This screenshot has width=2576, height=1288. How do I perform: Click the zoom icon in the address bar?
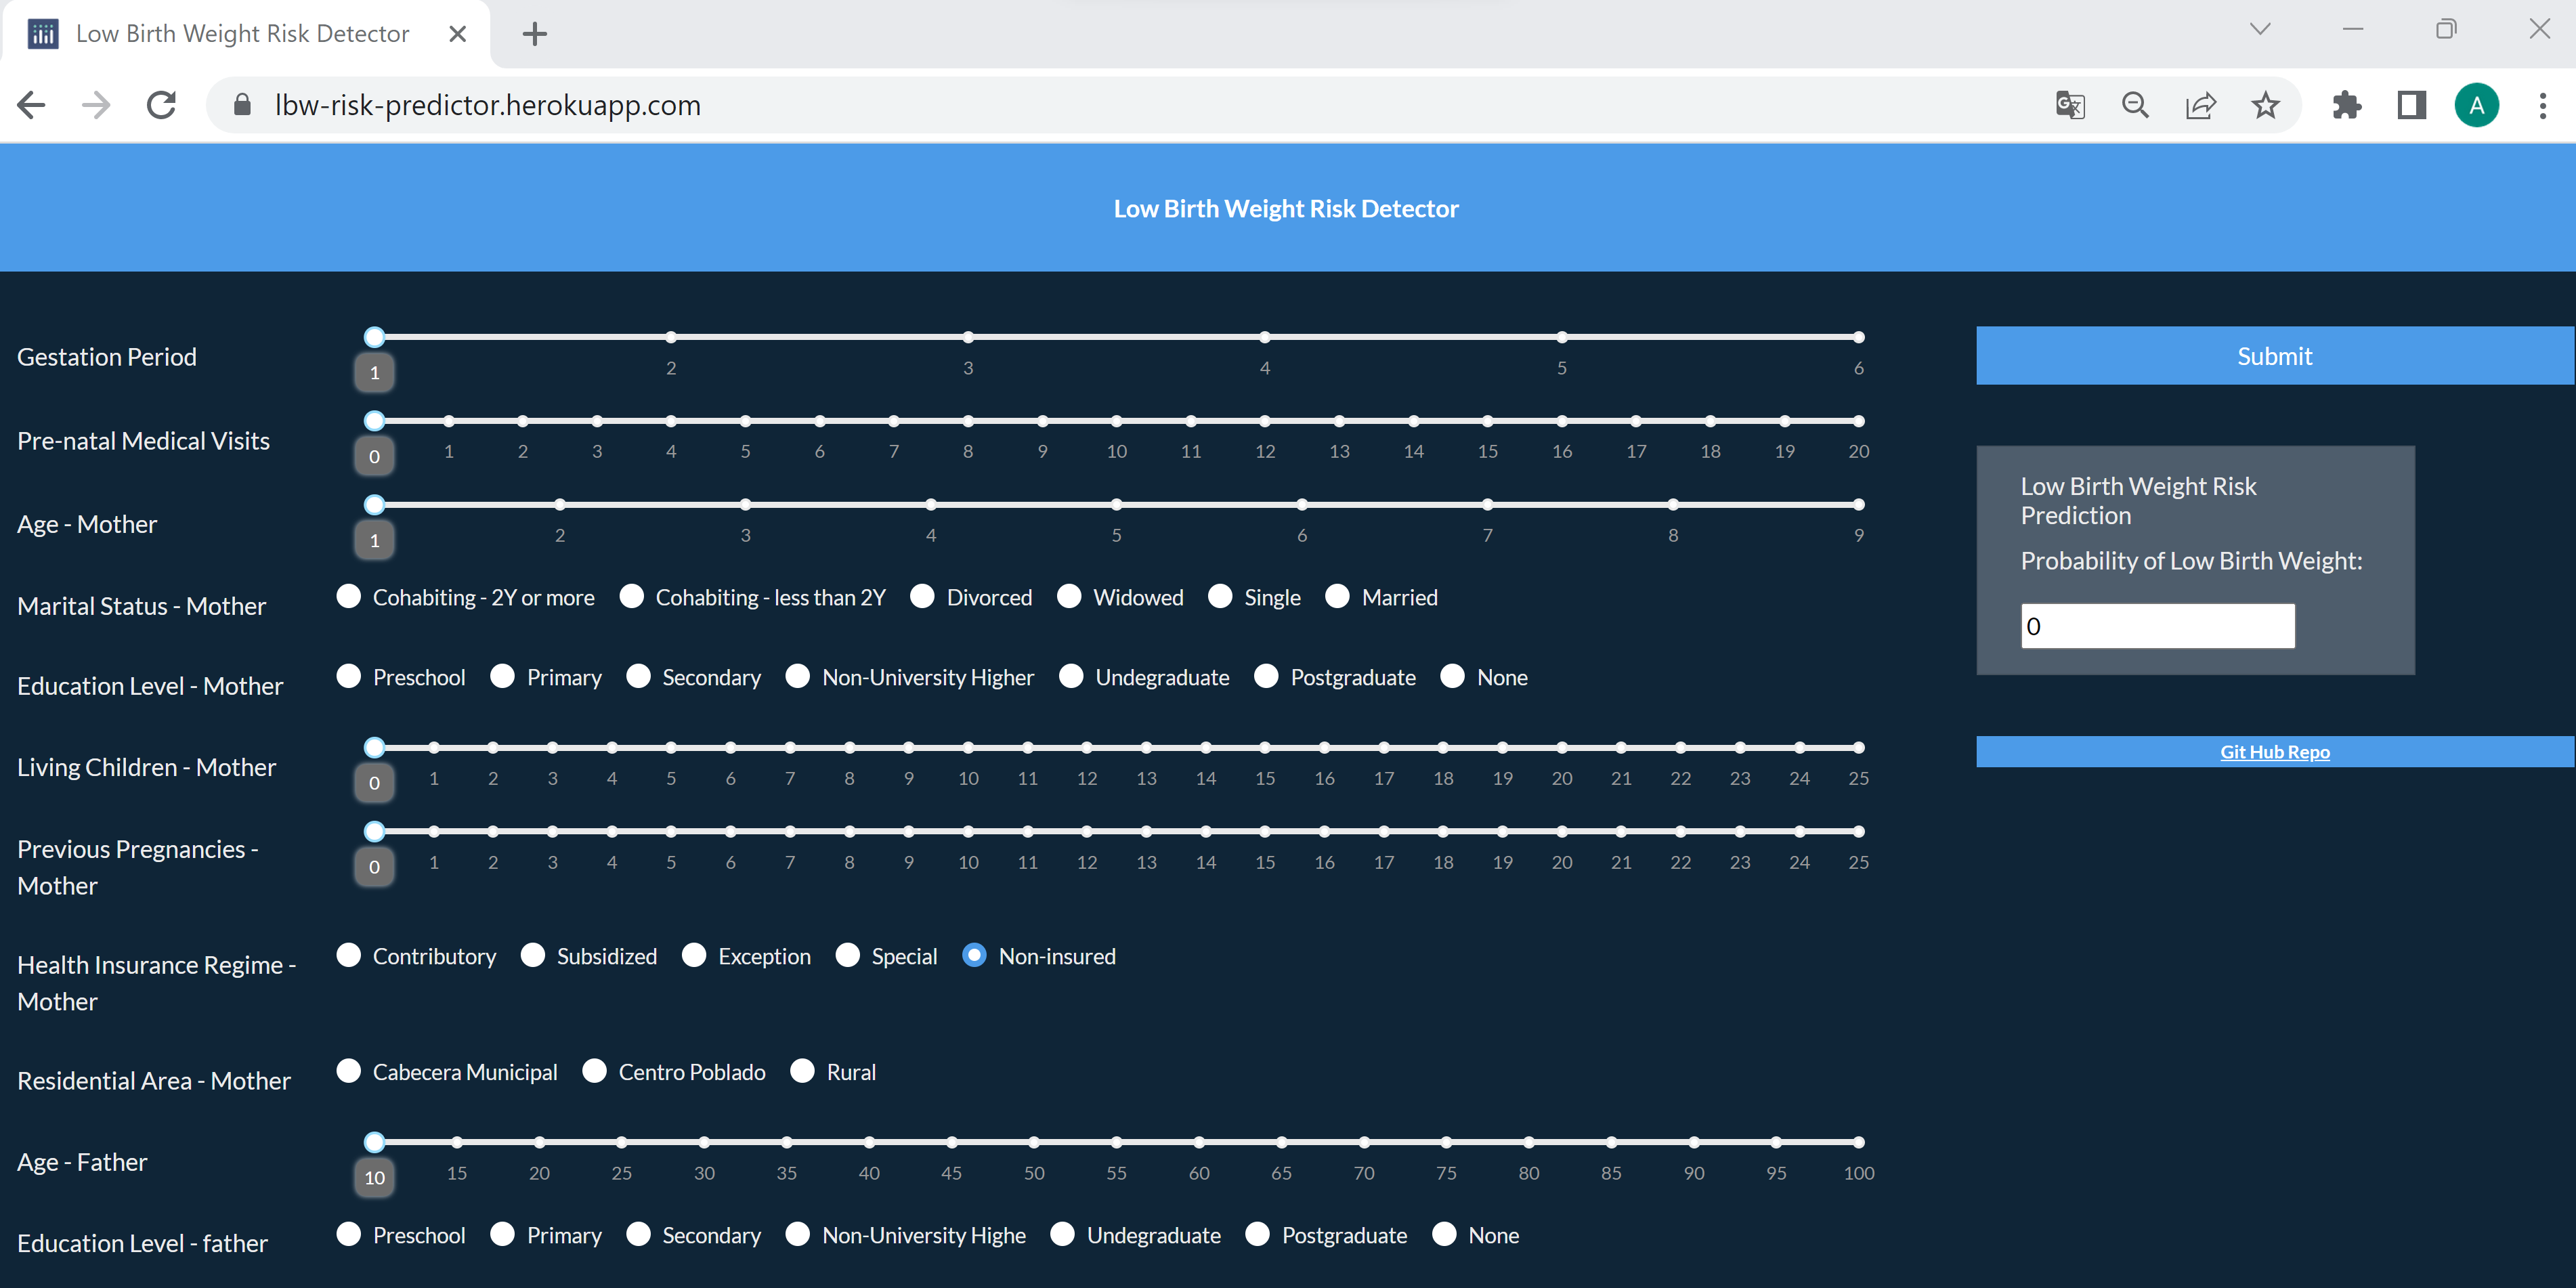click(x=2136, y=105)
